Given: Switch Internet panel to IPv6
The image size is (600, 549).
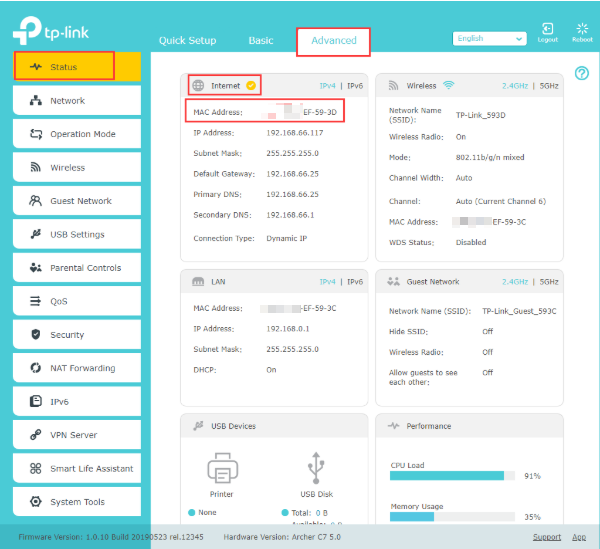Looking at the screenshot, I should [x=355, y=86].
